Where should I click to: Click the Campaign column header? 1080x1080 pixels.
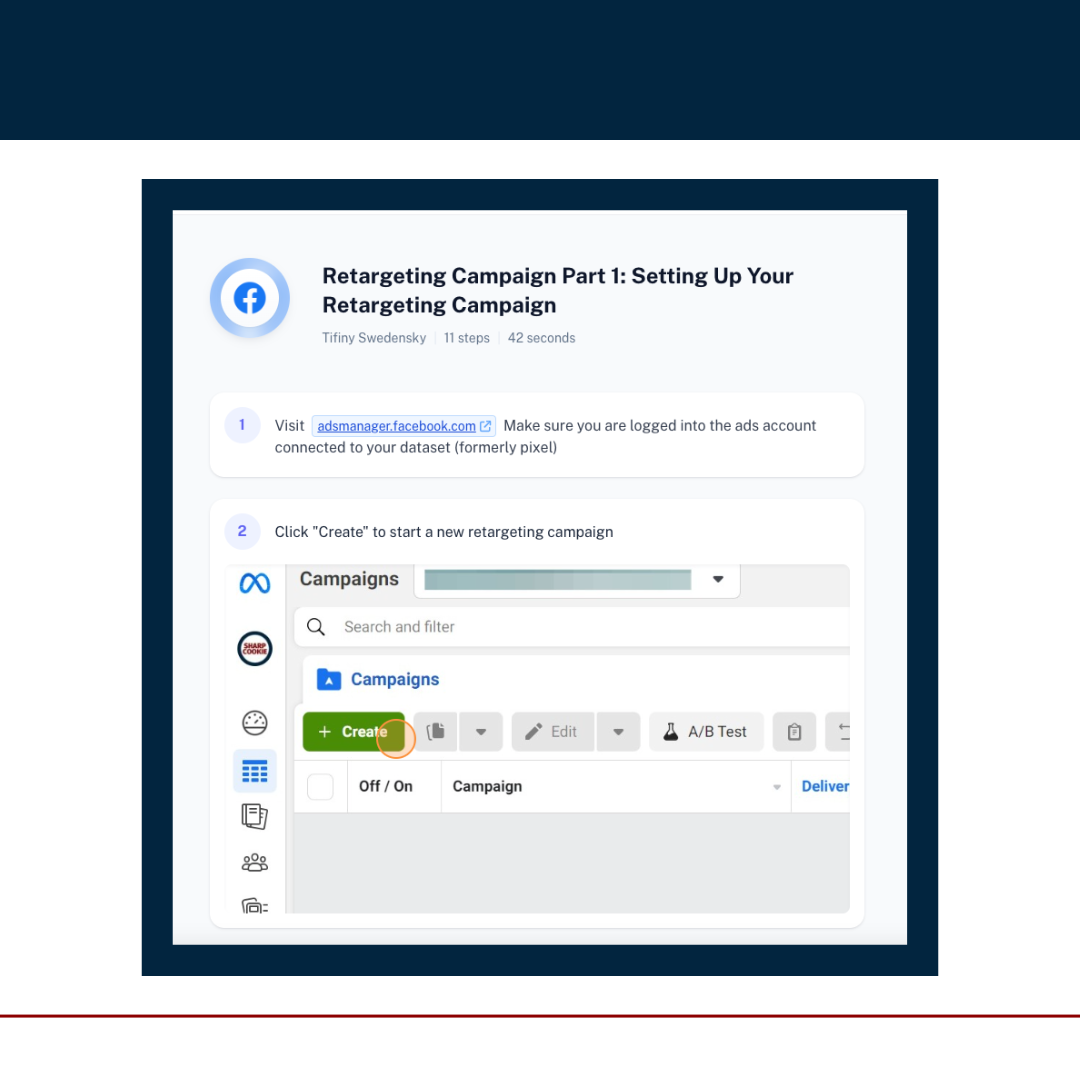tap(487, 787)
